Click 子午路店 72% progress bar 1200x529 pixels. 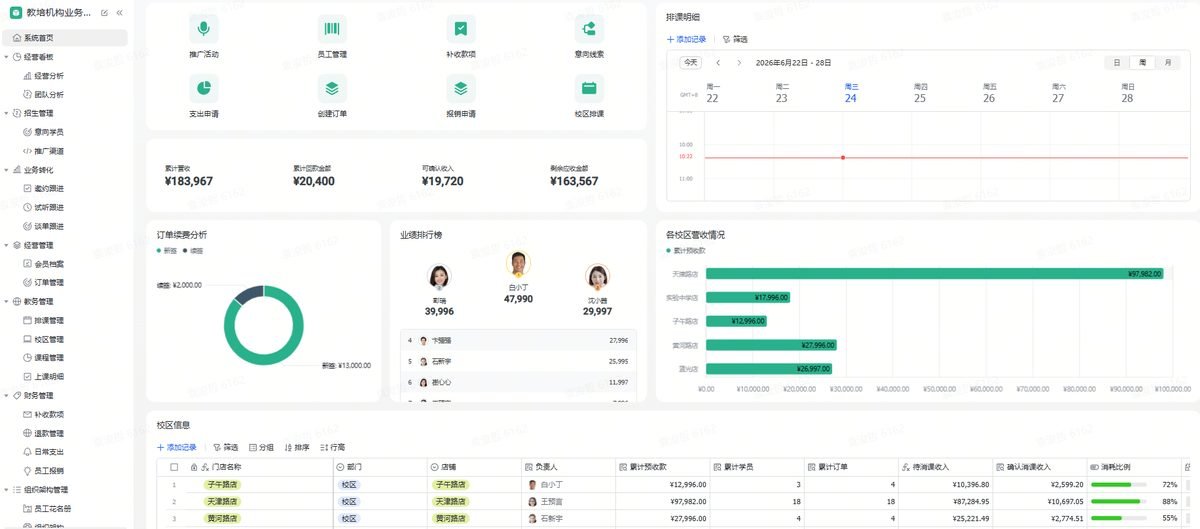(x=1119, y=485)
